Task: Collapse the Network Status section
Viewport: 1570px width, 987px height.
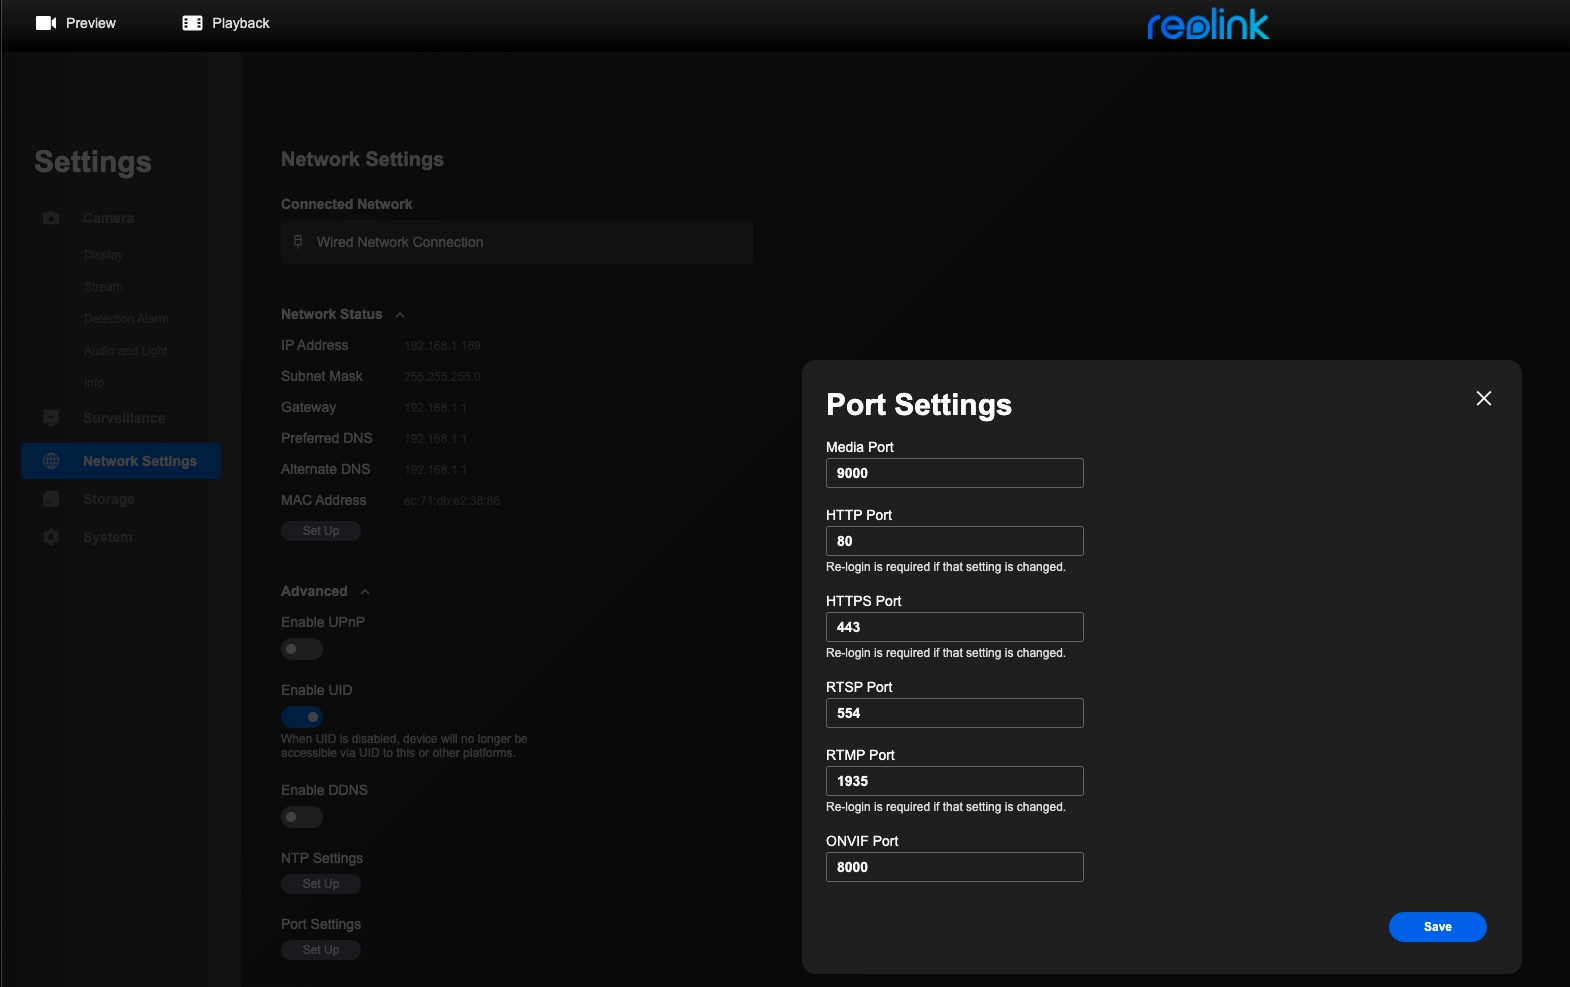Action: click(x=400, y=315)
